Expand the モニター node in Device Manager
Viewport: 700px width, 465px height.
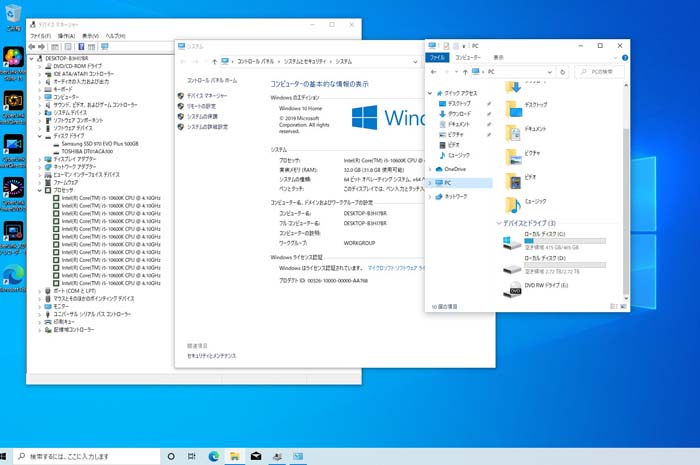click(40, 307)
